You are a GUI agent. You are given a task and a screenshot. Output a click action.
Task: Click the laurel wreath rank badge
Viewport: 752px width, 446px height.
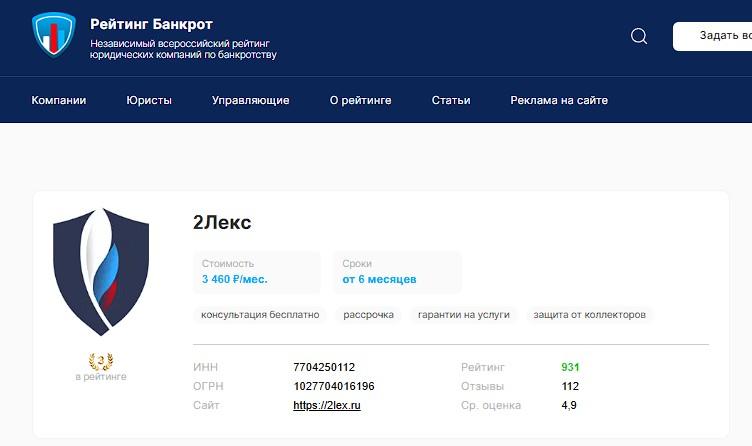(x=101, y=361)
